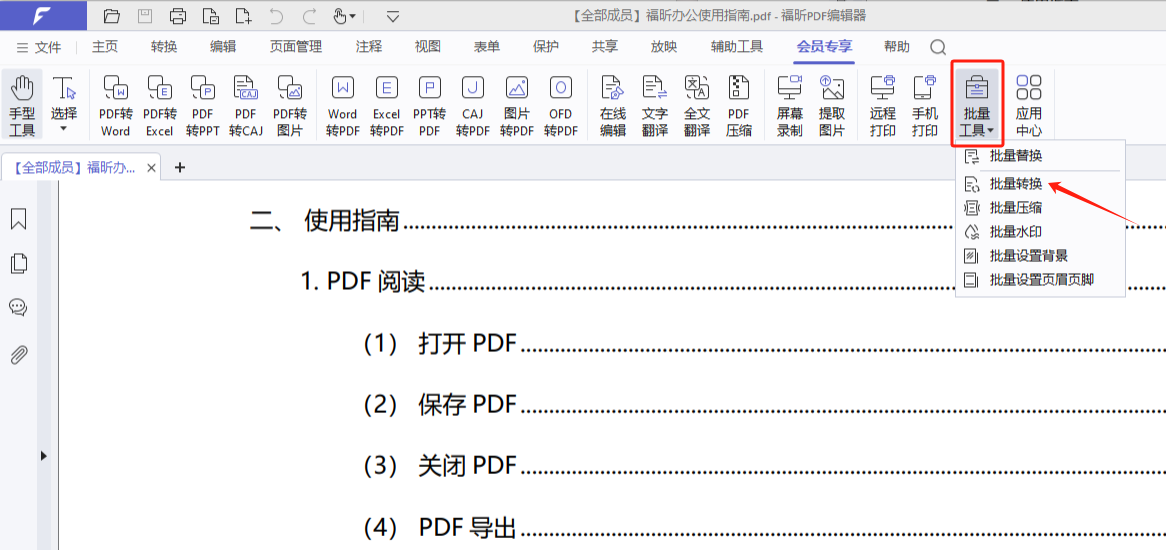Screen dimensions: 1166x550
Task: Choose 批量转换 from the dropdown menu
Action: tap(1015, 184)
